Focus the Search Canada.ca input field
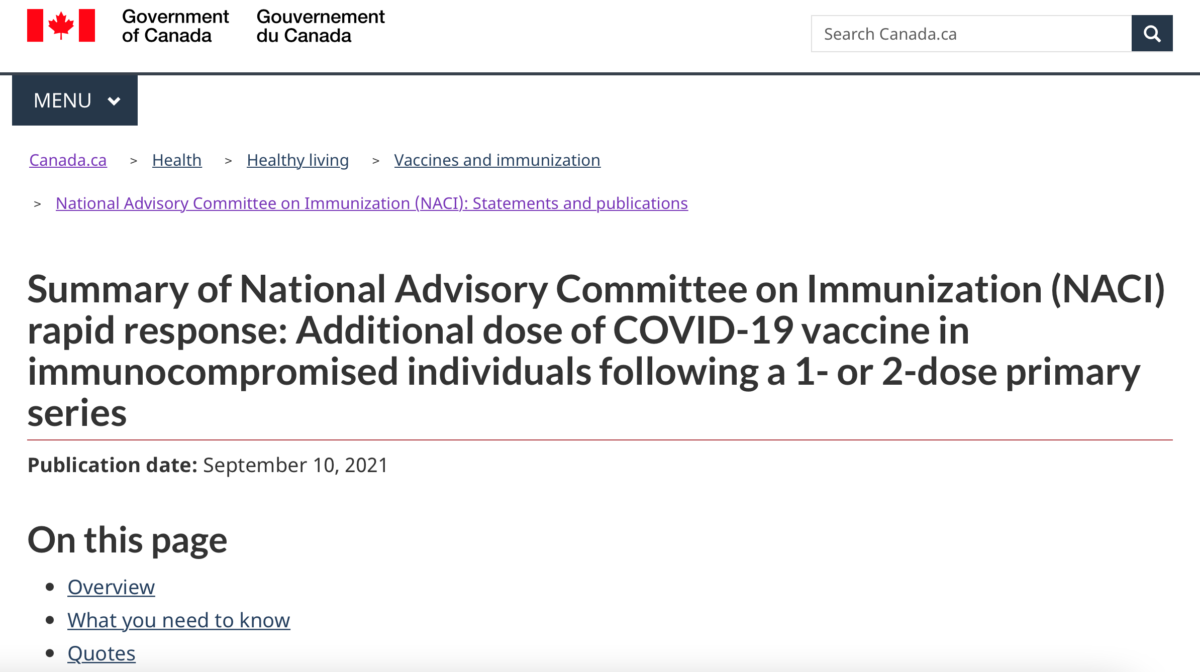1200x672 pixels. tap(970, 34)
